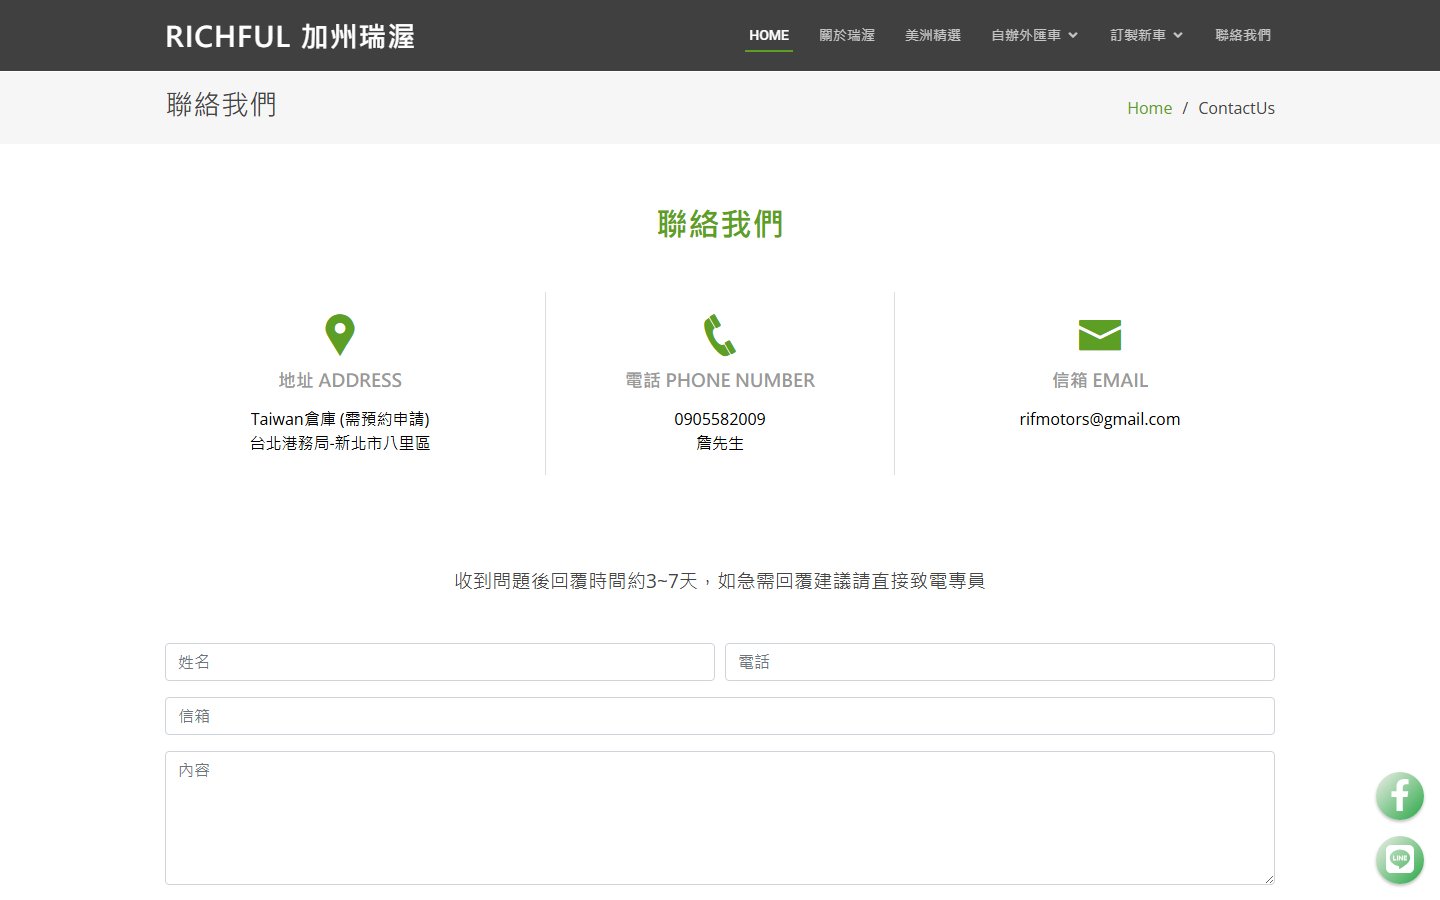1440x900 pixels.
Task: Click phone number 0905582009
Action: click(719, 419)
